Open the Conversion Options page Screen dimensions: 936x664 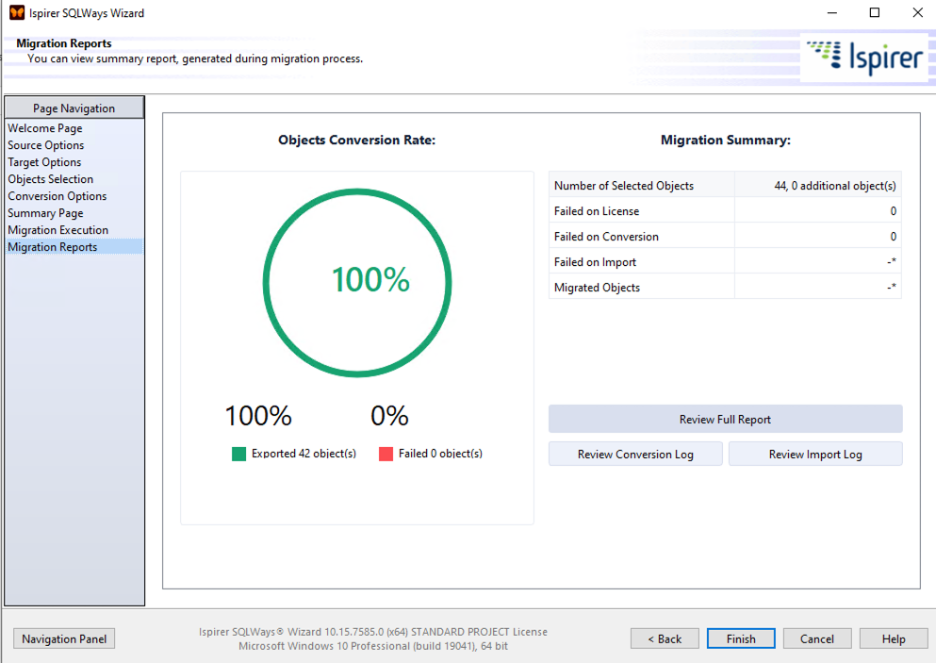(x=58, y=196)
